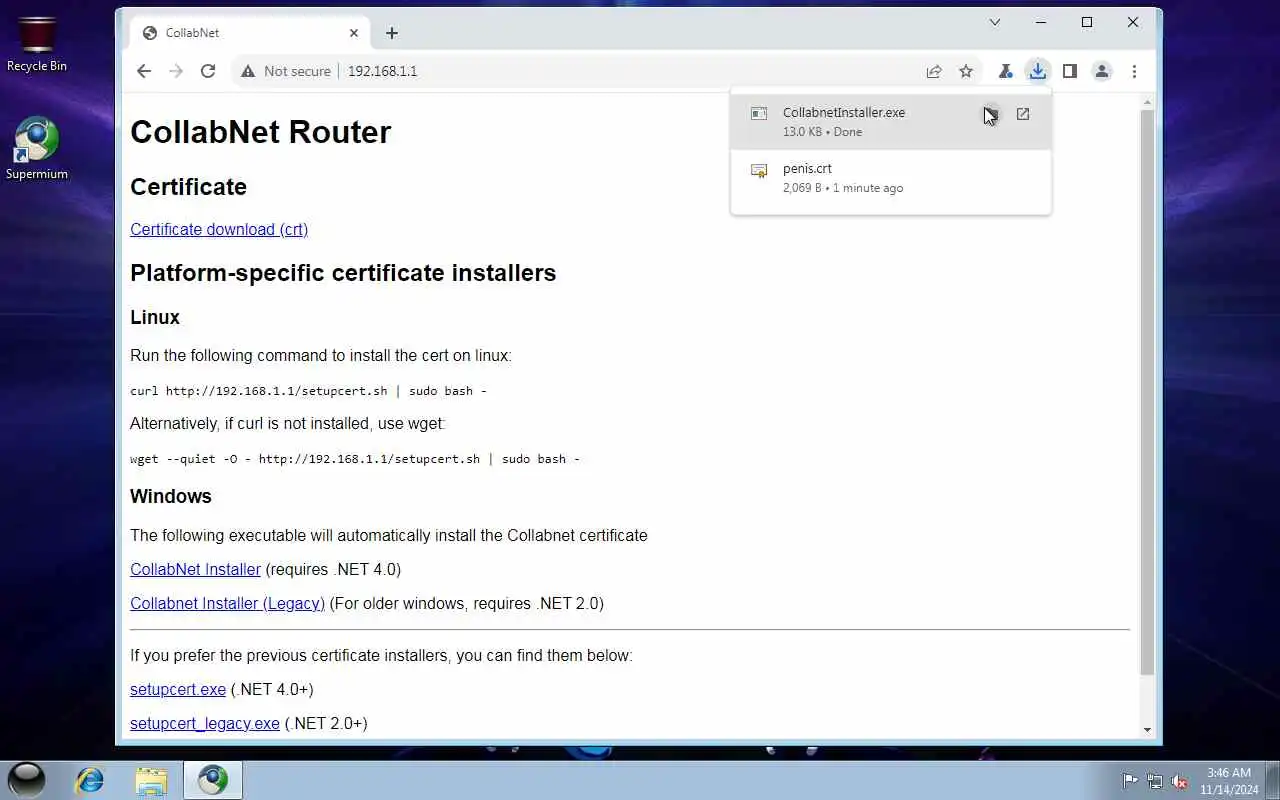
Task: Click the CollabNet Router heading
Action: click(x=261, y=132)
